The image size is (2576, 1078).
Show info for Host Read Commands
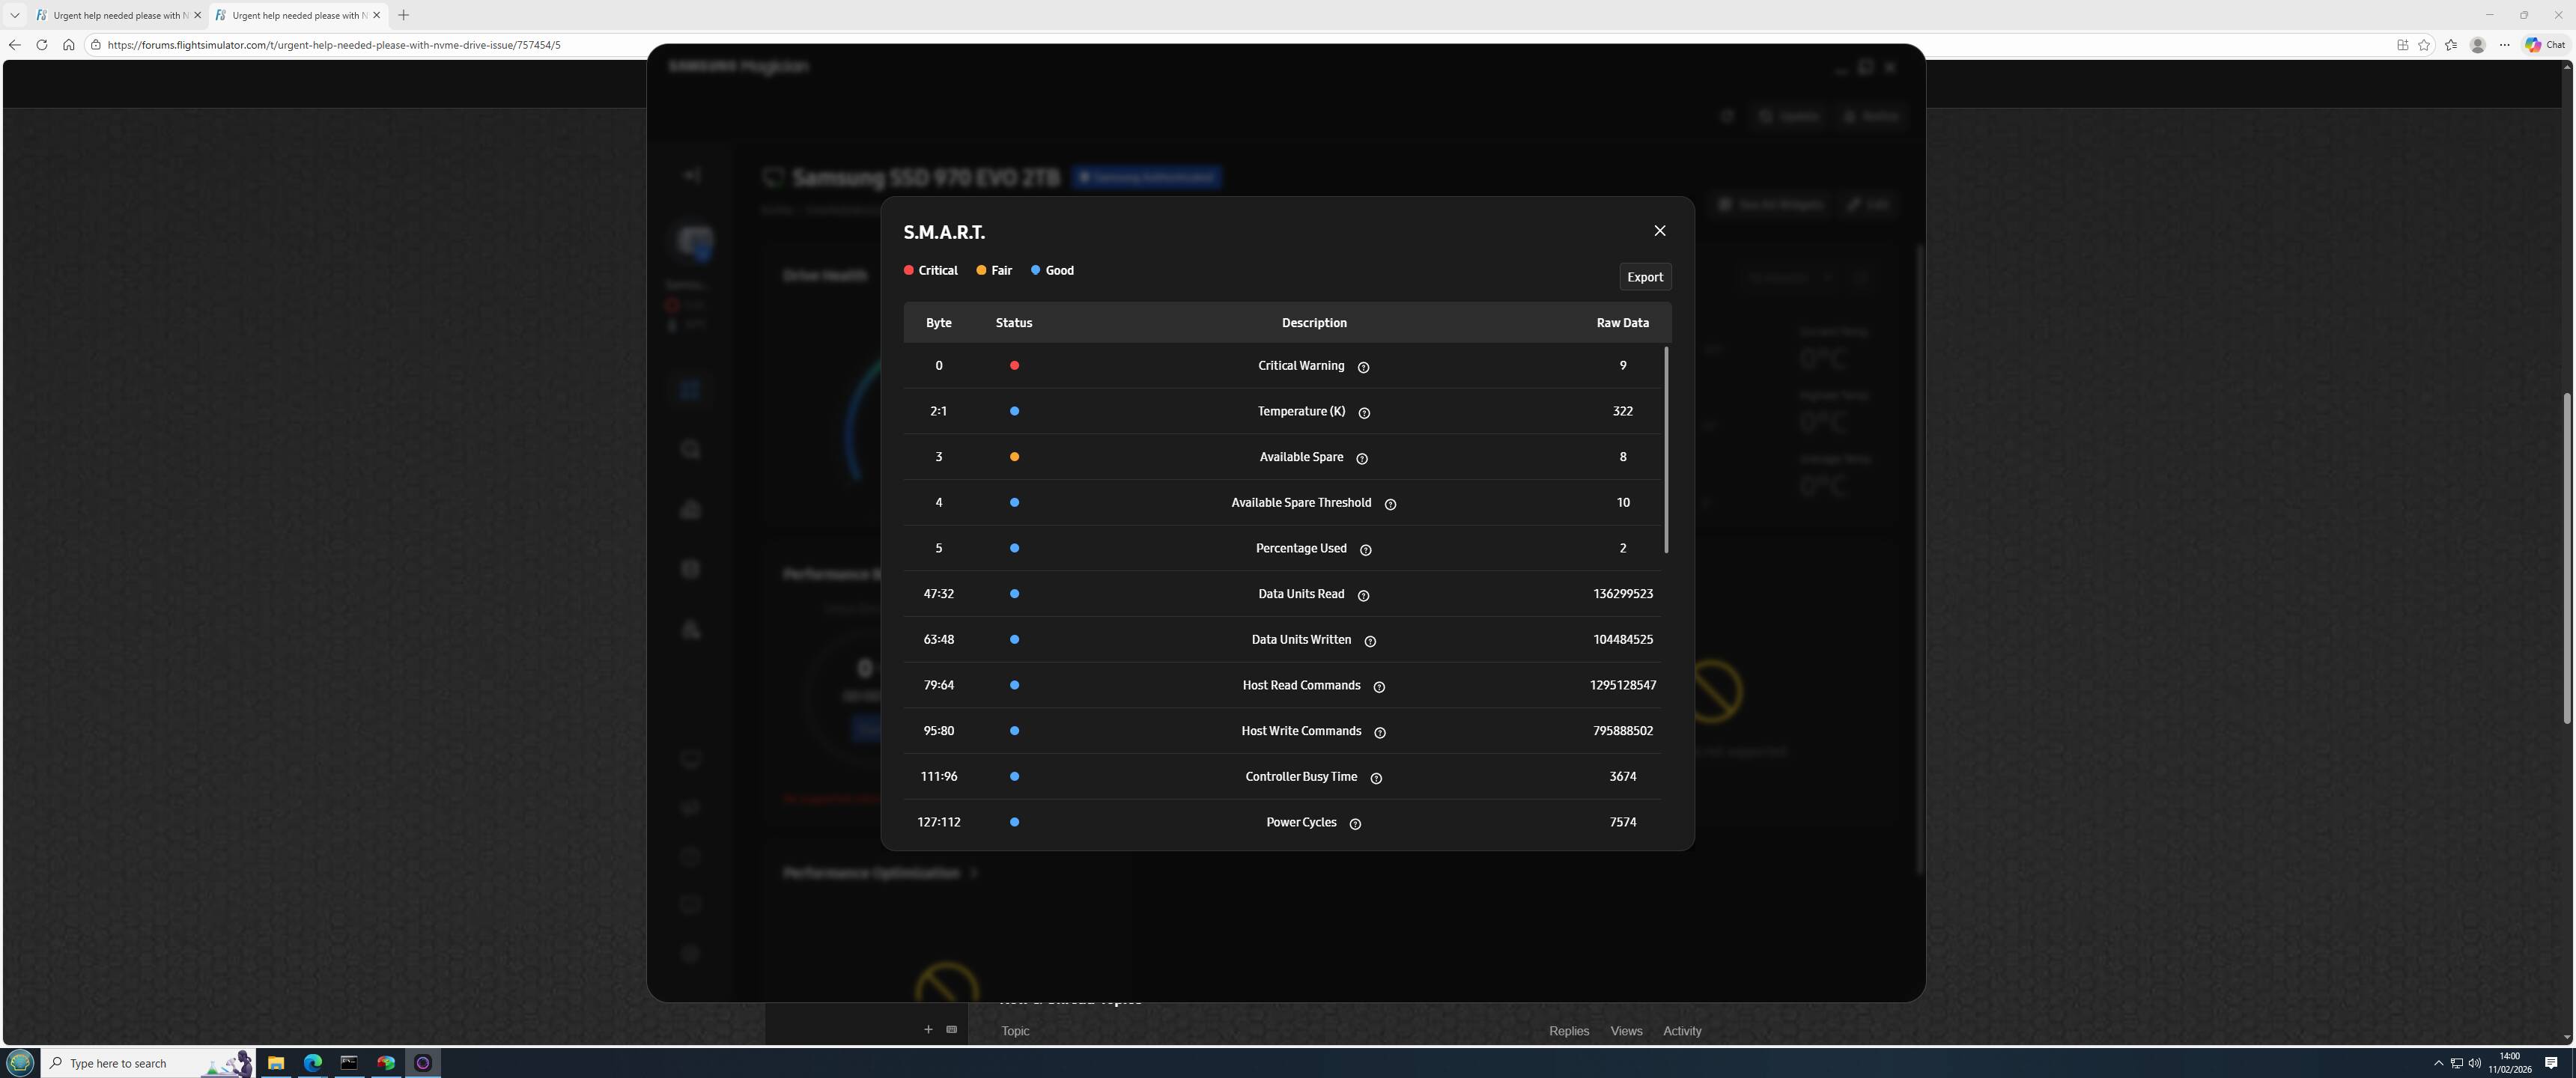(x=1379, y=687)
